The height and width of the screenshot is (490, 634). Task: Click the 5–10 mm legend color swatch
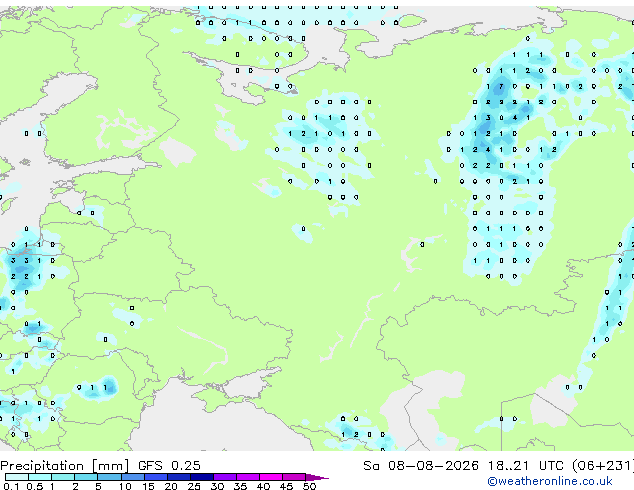(109, 477)
